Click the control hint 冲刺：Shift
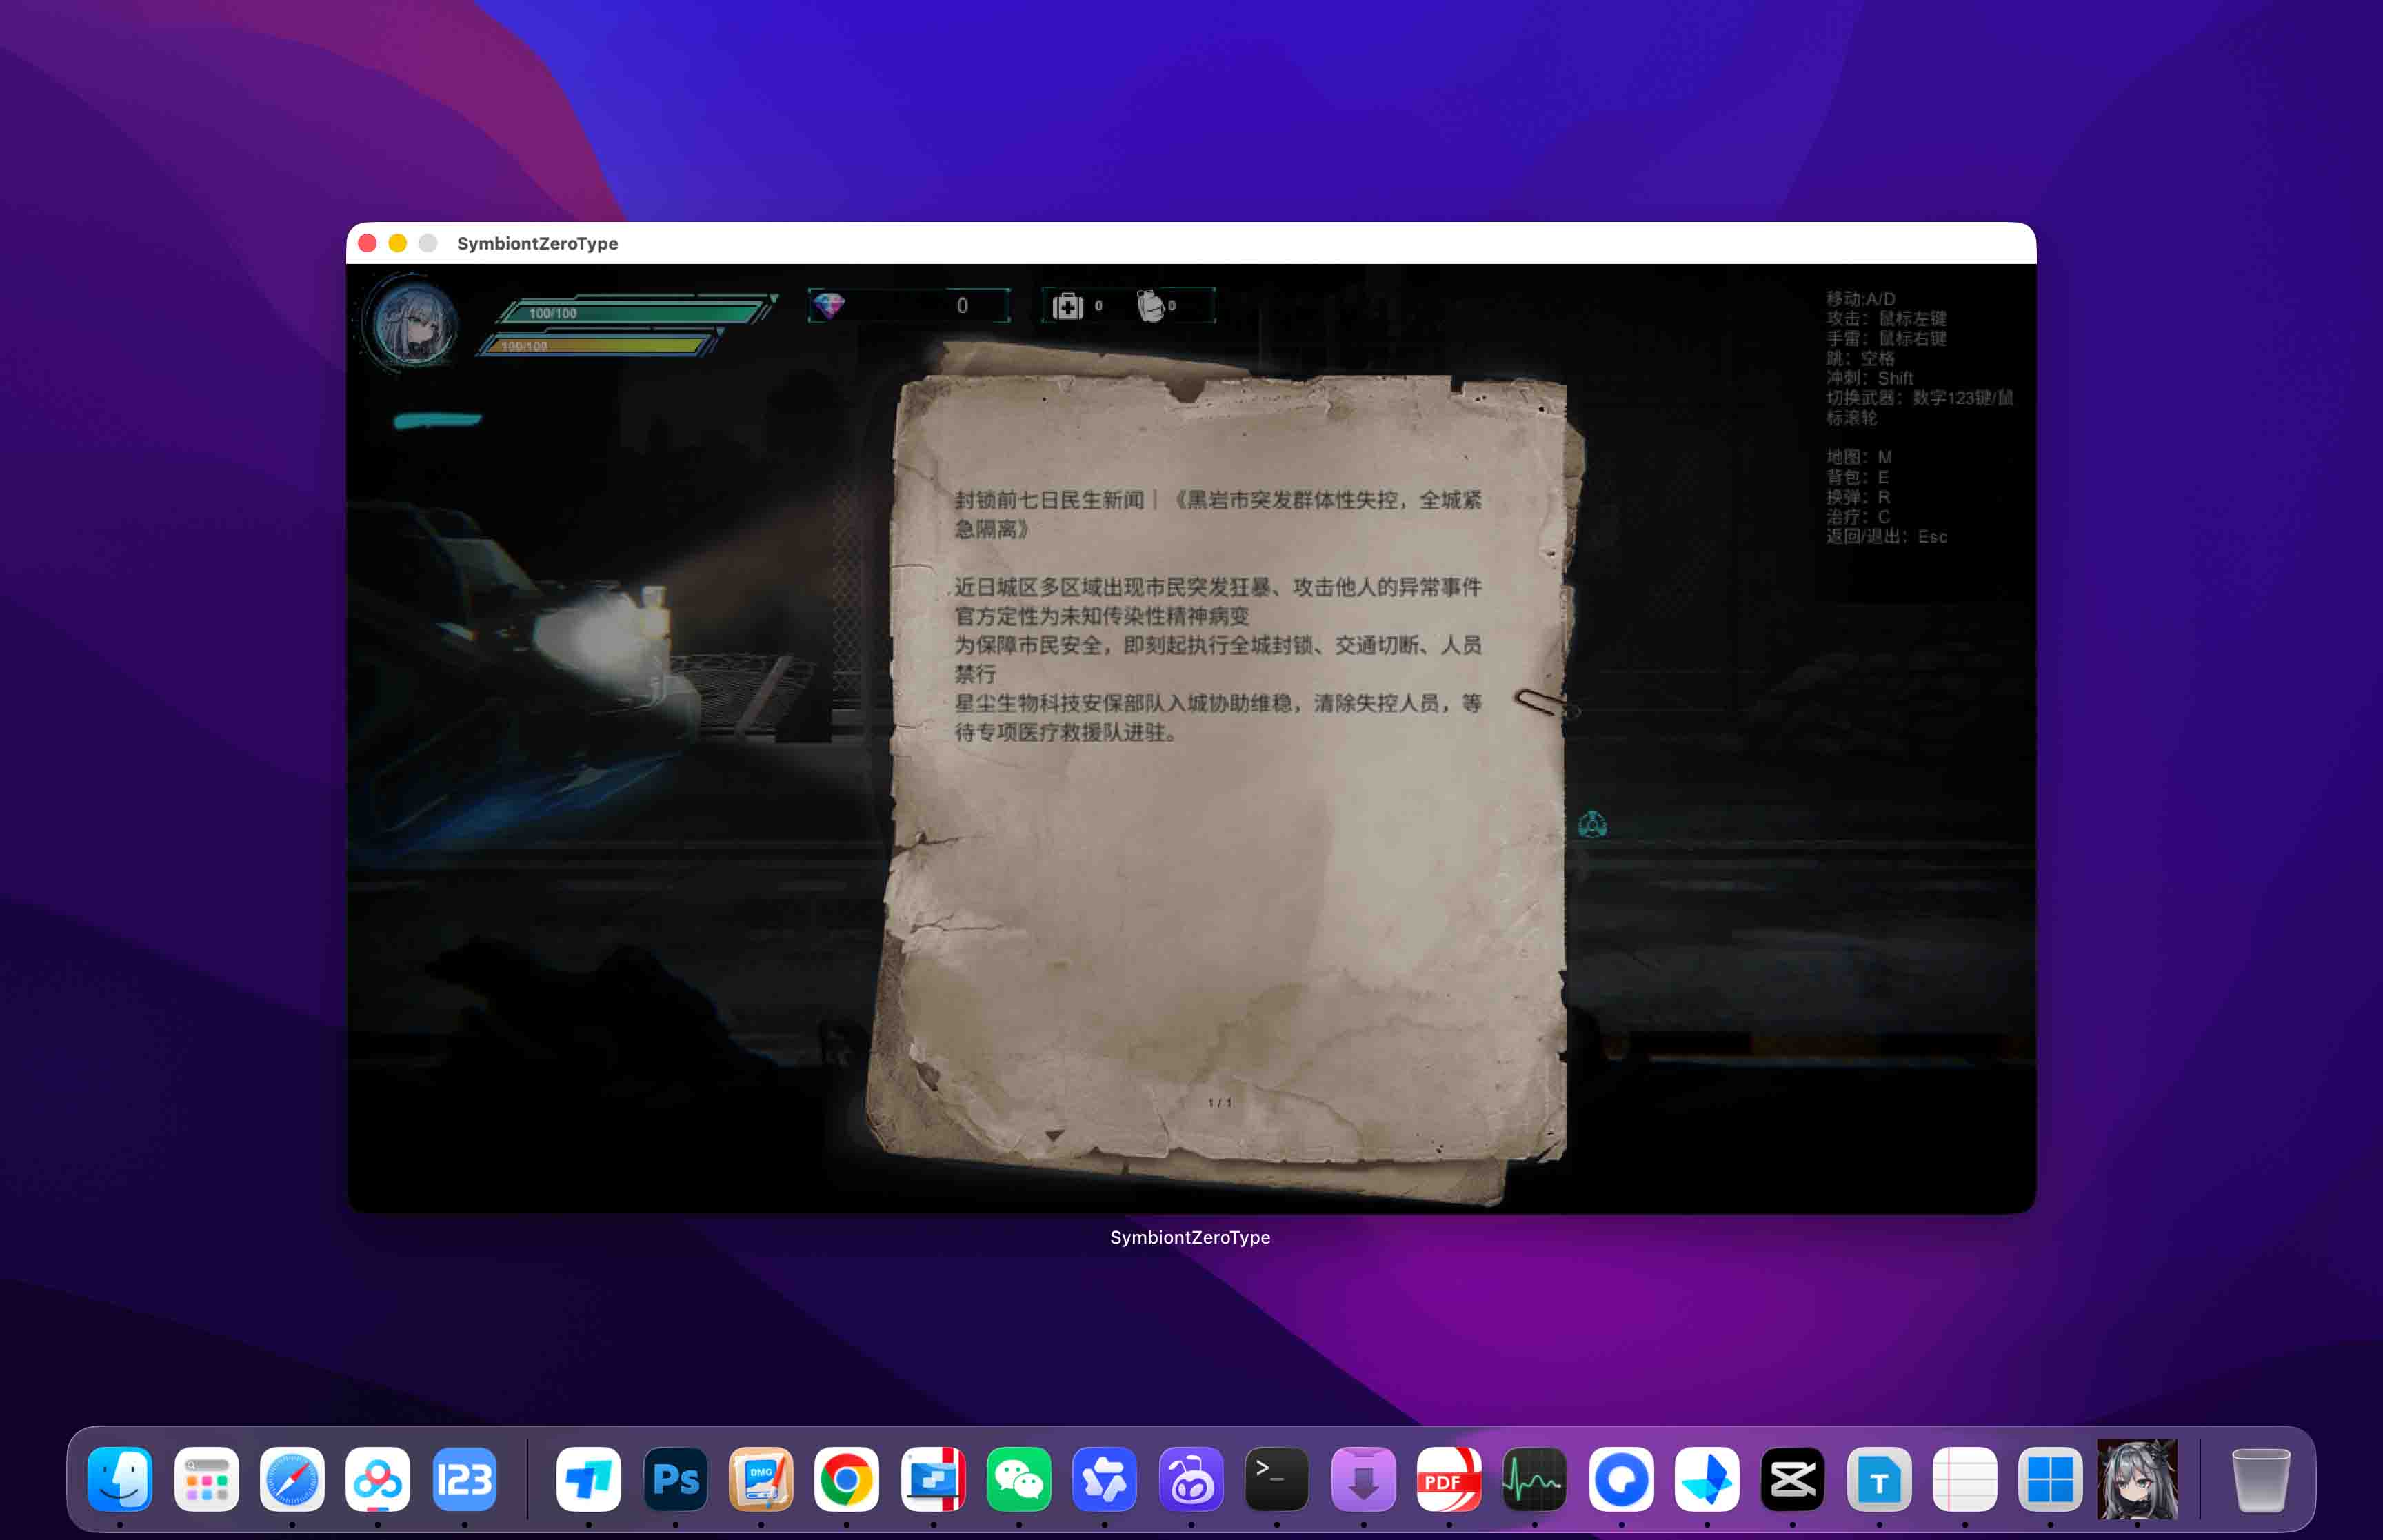Image resolution: width=2383 pixels, height=1540 pixels. tap(1869, 378)
